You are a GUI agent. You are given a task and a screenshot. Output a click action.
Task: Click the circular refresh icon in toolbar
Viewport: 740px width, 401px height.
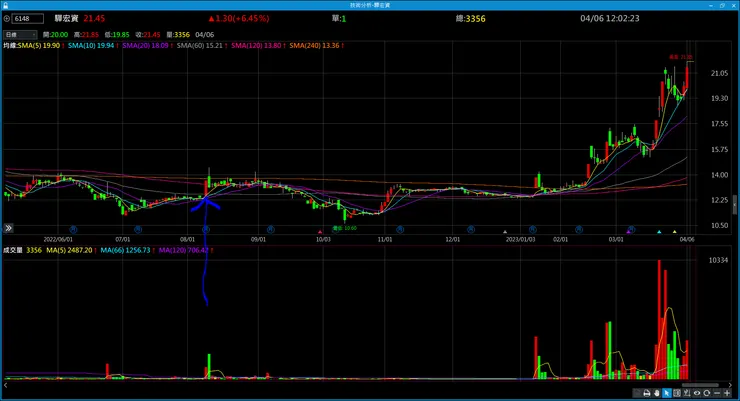click(706, 393)
